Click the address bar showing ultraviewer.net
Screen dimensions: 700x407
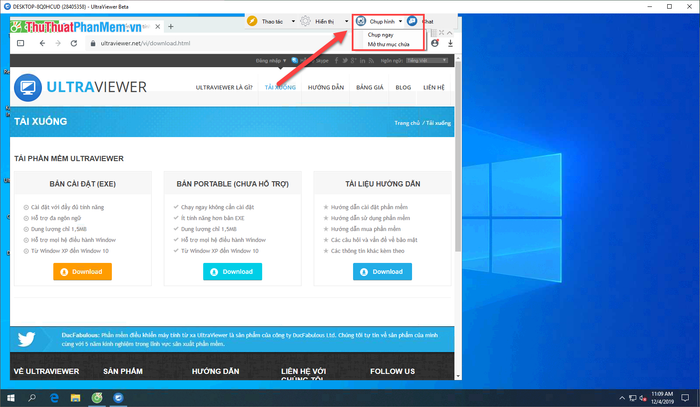[255, 43]
